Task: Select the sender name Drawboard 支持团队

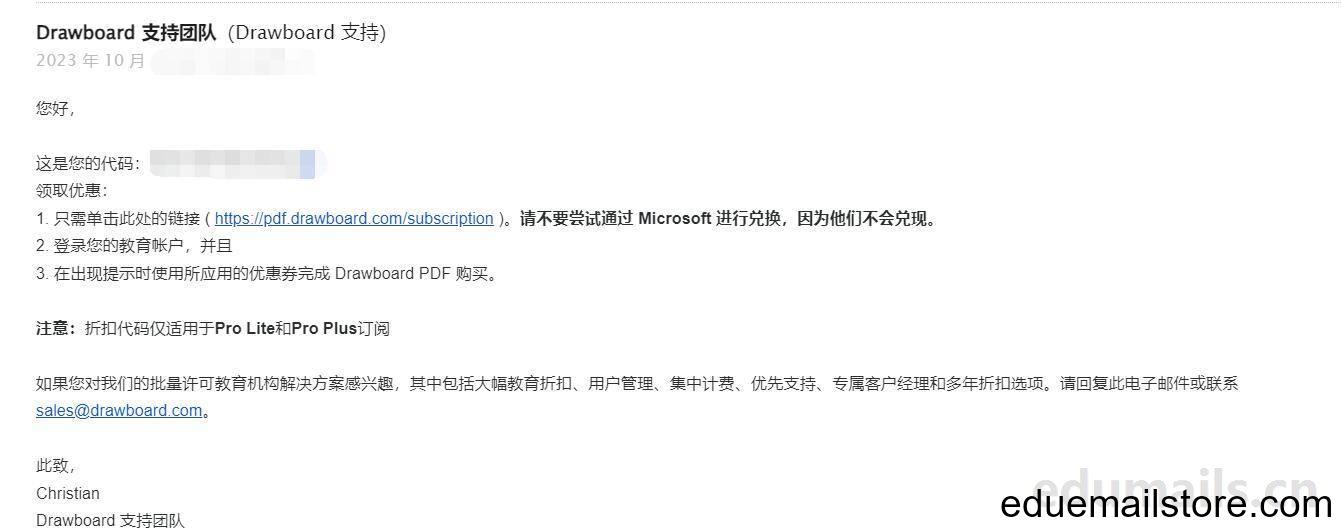Action: click(x=126, y=32)
